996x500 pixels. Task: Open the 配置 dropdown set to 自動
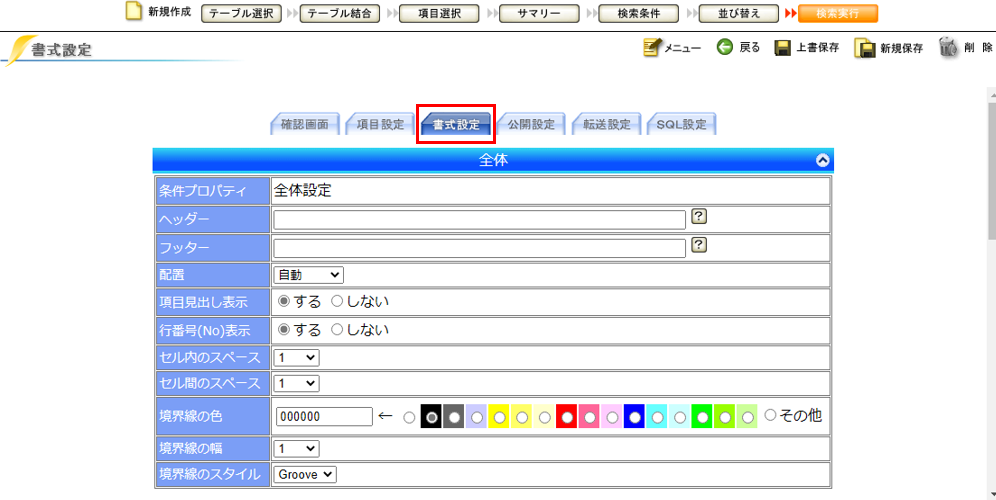[309, 275]
